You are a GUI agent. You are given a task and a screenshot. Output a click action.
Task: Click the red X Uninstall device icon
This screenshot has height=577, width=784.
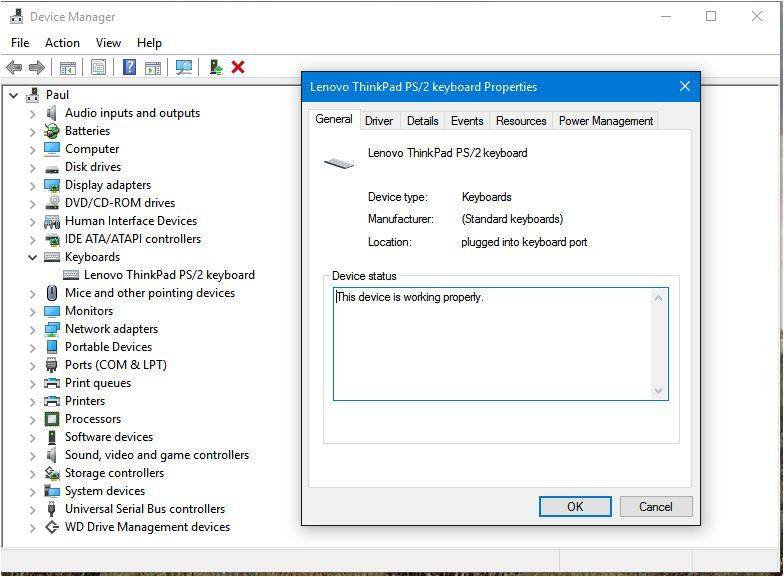[238, 67]
